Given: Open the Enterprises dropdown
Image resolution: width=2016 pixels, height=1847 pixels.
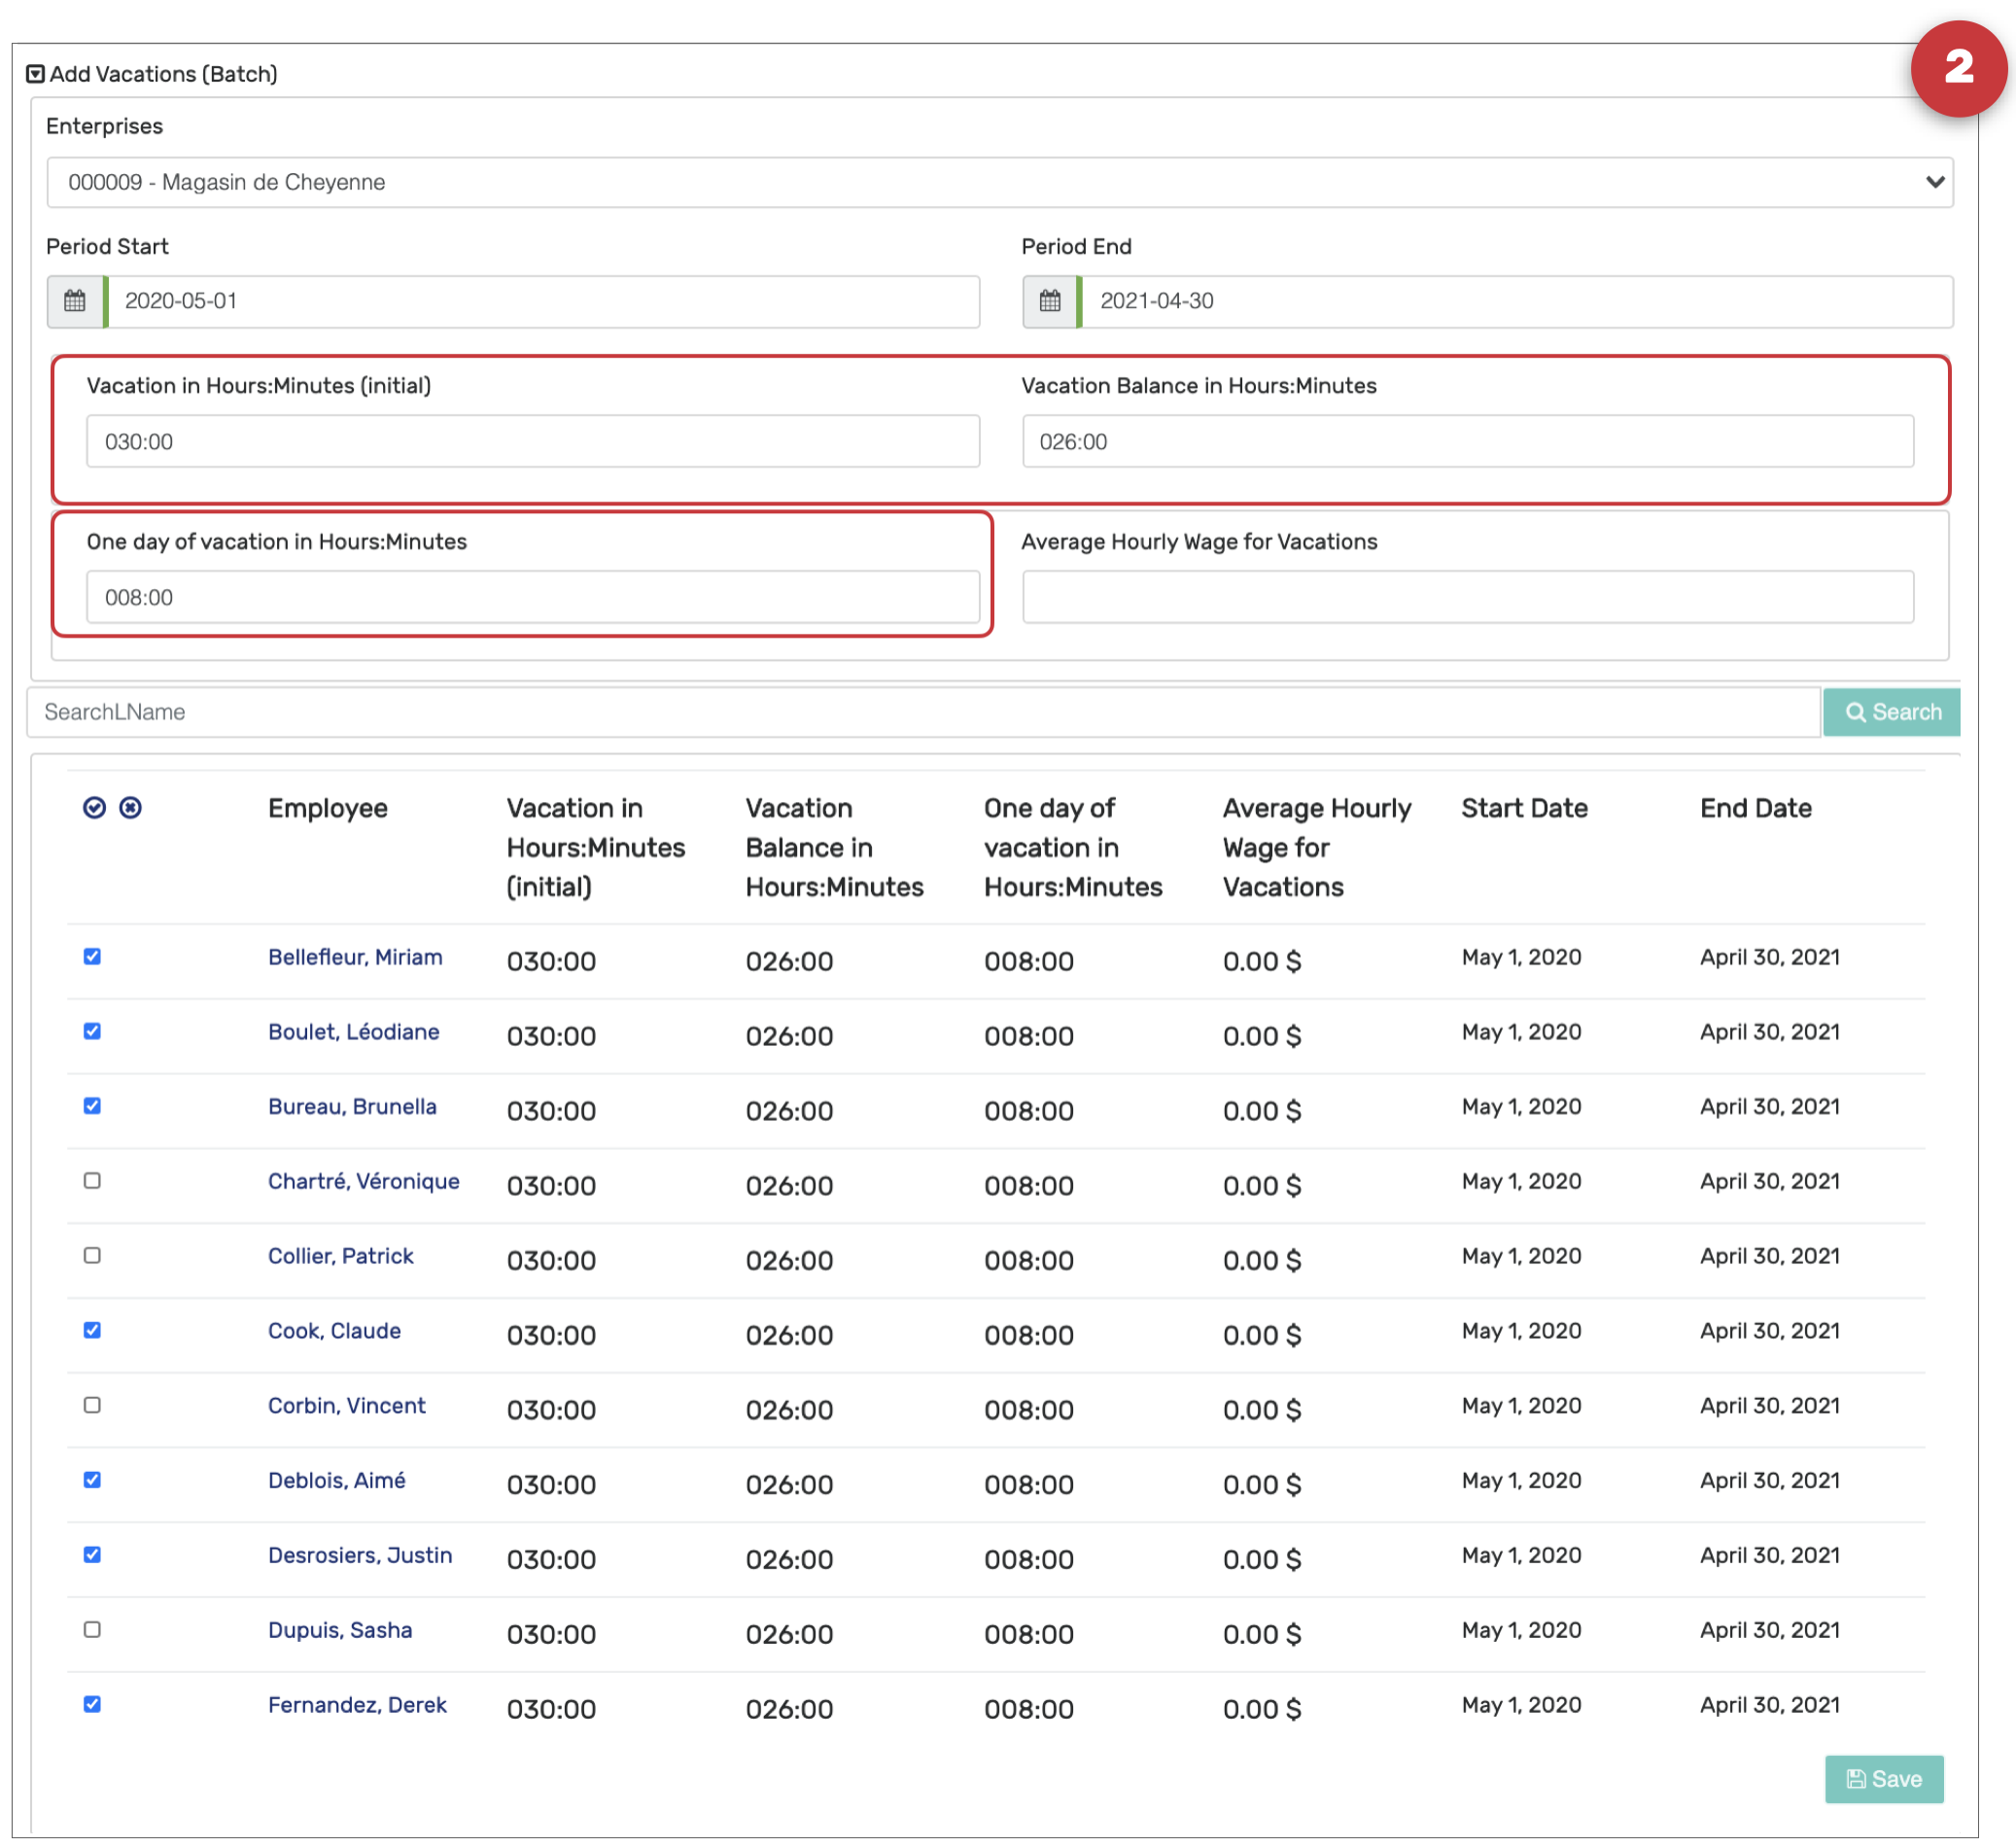Looking at the screenshot, I should pyautogui.click(x=1000, y=182).
